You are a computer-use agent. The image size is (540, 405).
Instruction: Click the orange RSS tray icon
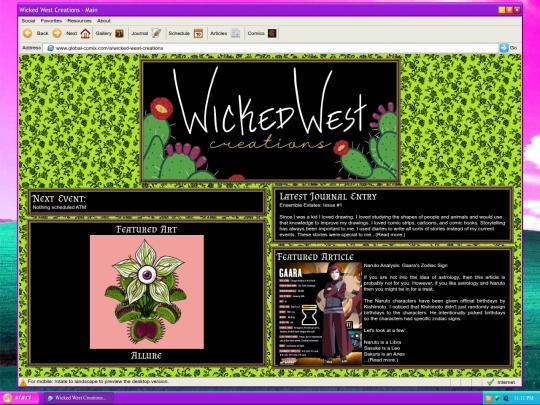tap(488, 398)
